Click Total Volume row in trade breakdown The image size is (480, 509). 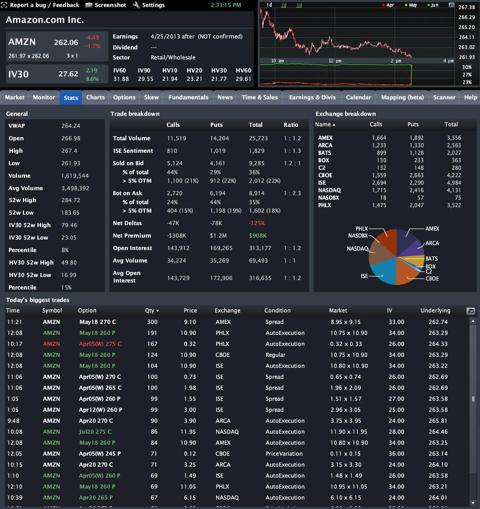point(208,138)
